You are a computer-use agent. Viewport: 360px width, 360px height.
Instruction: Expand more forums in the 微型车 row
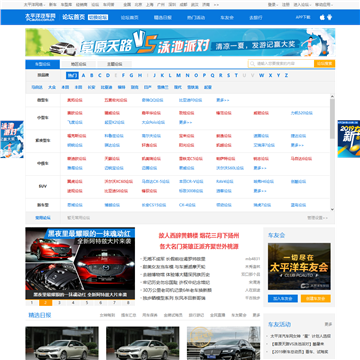click(x=223, y=100)
